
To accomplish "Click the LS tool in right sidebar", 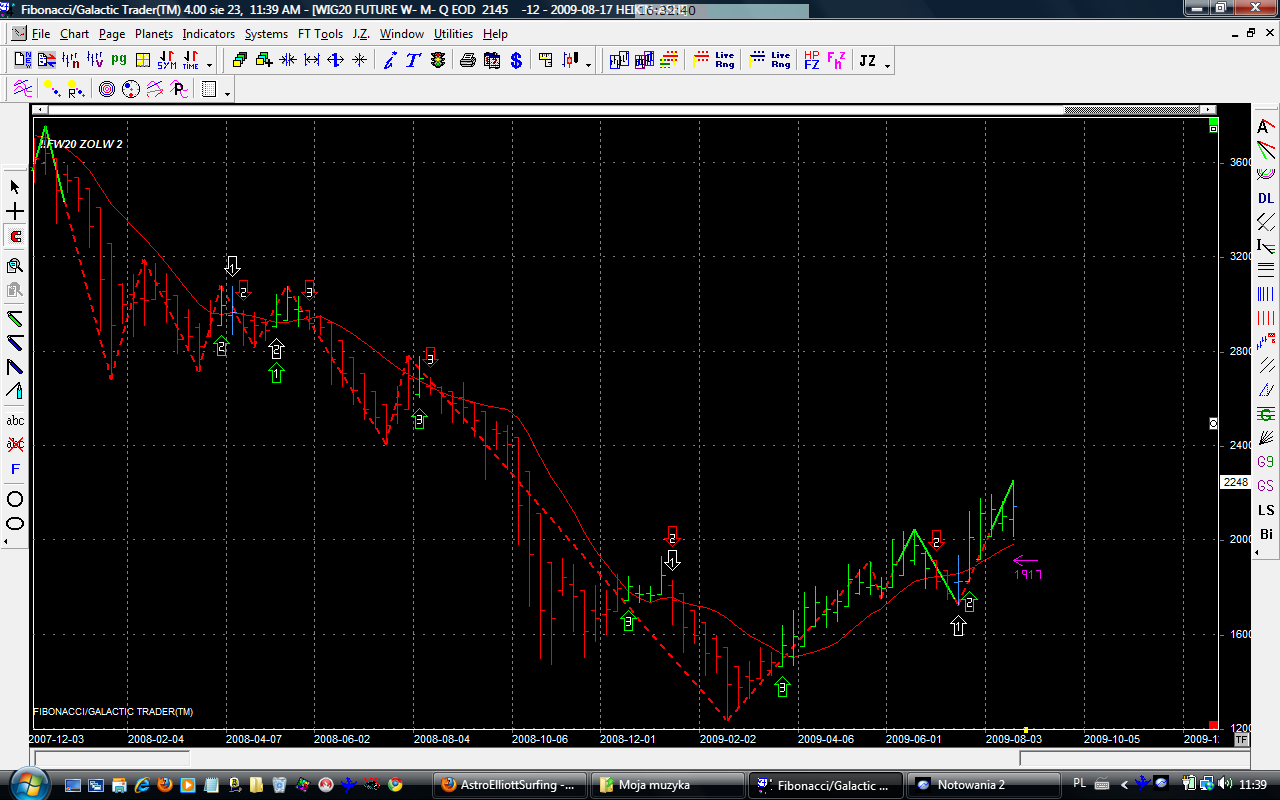I will tap(1266, 510).
